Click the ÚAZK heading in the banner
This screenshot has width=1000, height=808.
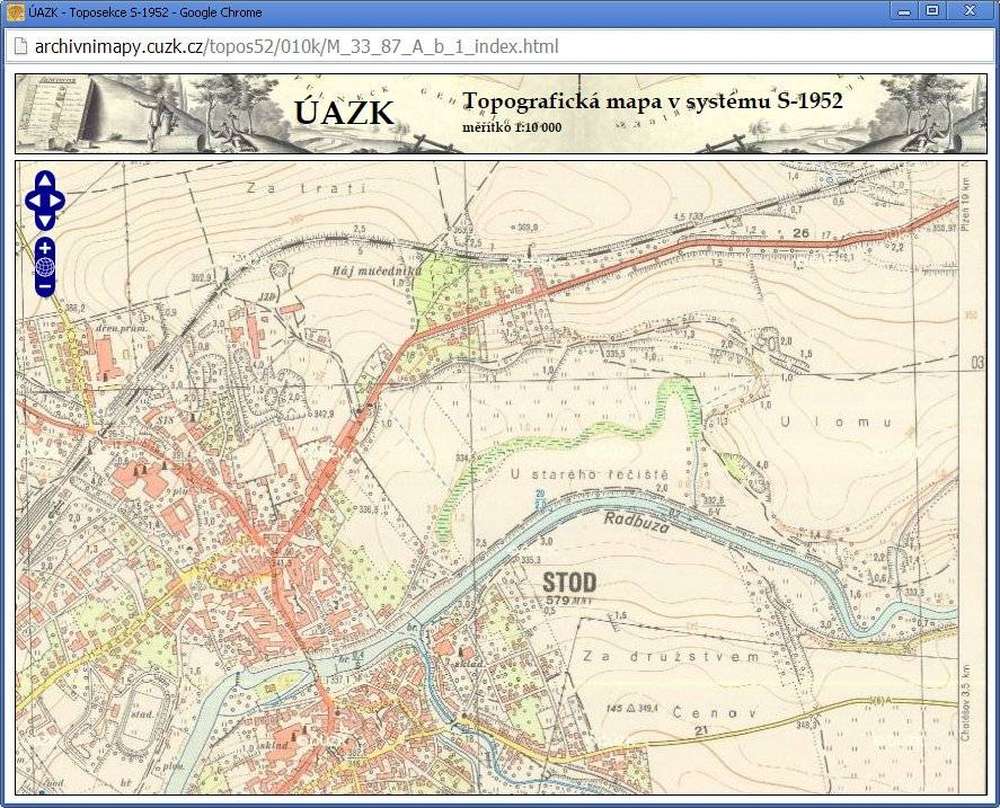(x=344, y=113)
